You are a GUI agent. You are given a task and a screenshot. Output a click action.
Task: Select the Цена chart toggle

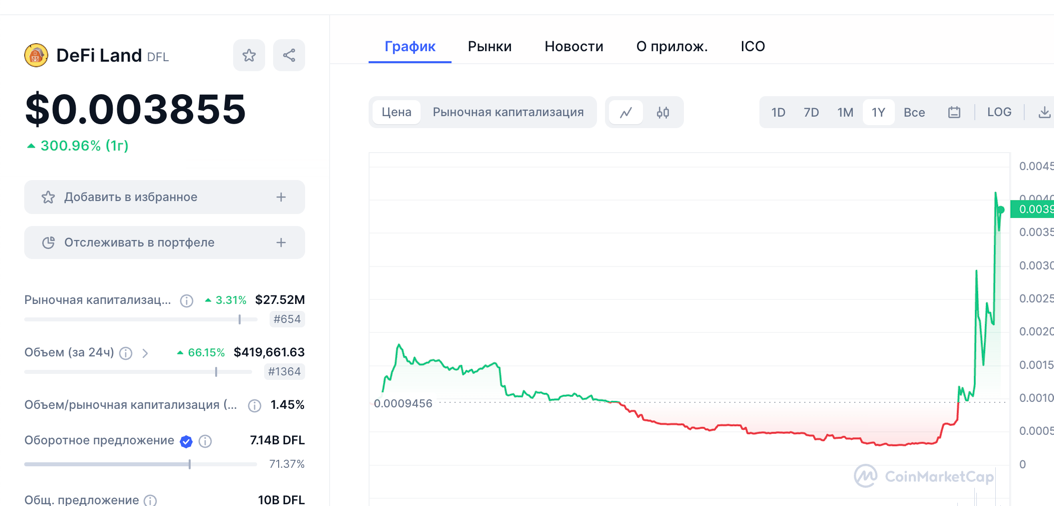tap(396, 113)
